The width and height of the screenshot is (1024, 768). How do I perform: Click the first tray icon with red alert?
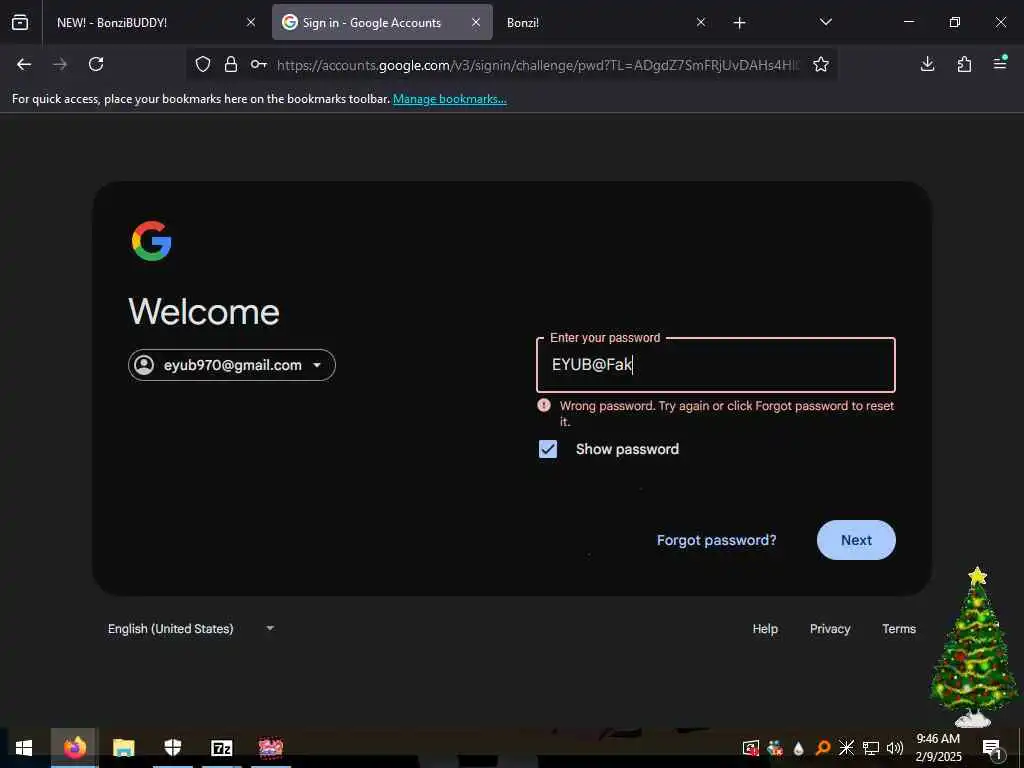tap(751, 748)
